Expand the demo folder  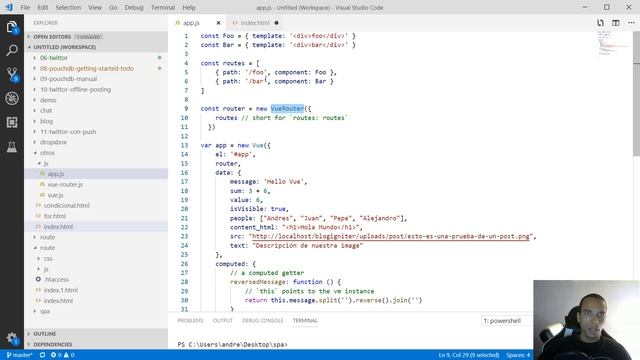coord(96,100)
